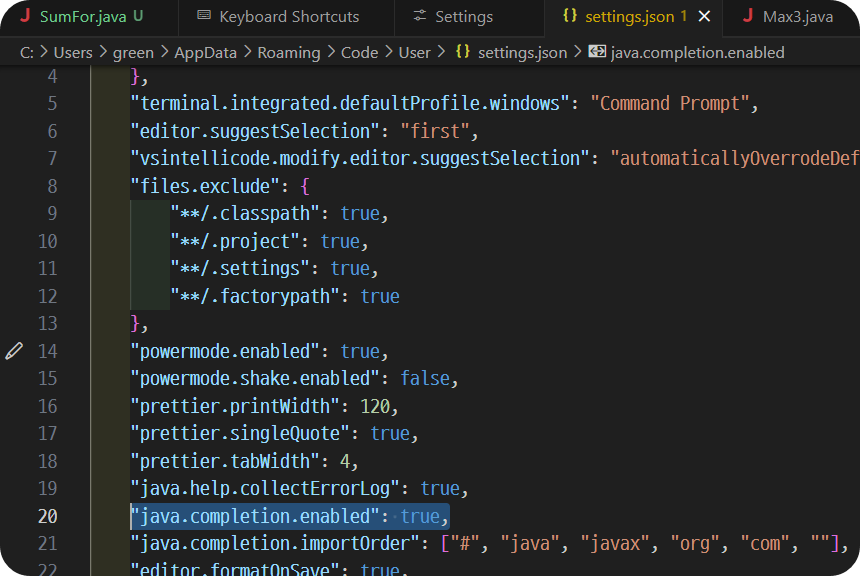This screenshot has width=860, height=576.
Task: Click the green breadcrumb link
Action: pos(132,52)
